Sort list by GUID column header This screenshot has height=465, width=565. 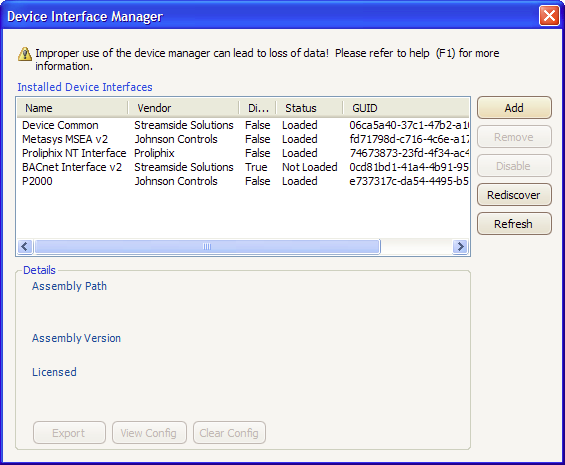[x=406, y=108]
